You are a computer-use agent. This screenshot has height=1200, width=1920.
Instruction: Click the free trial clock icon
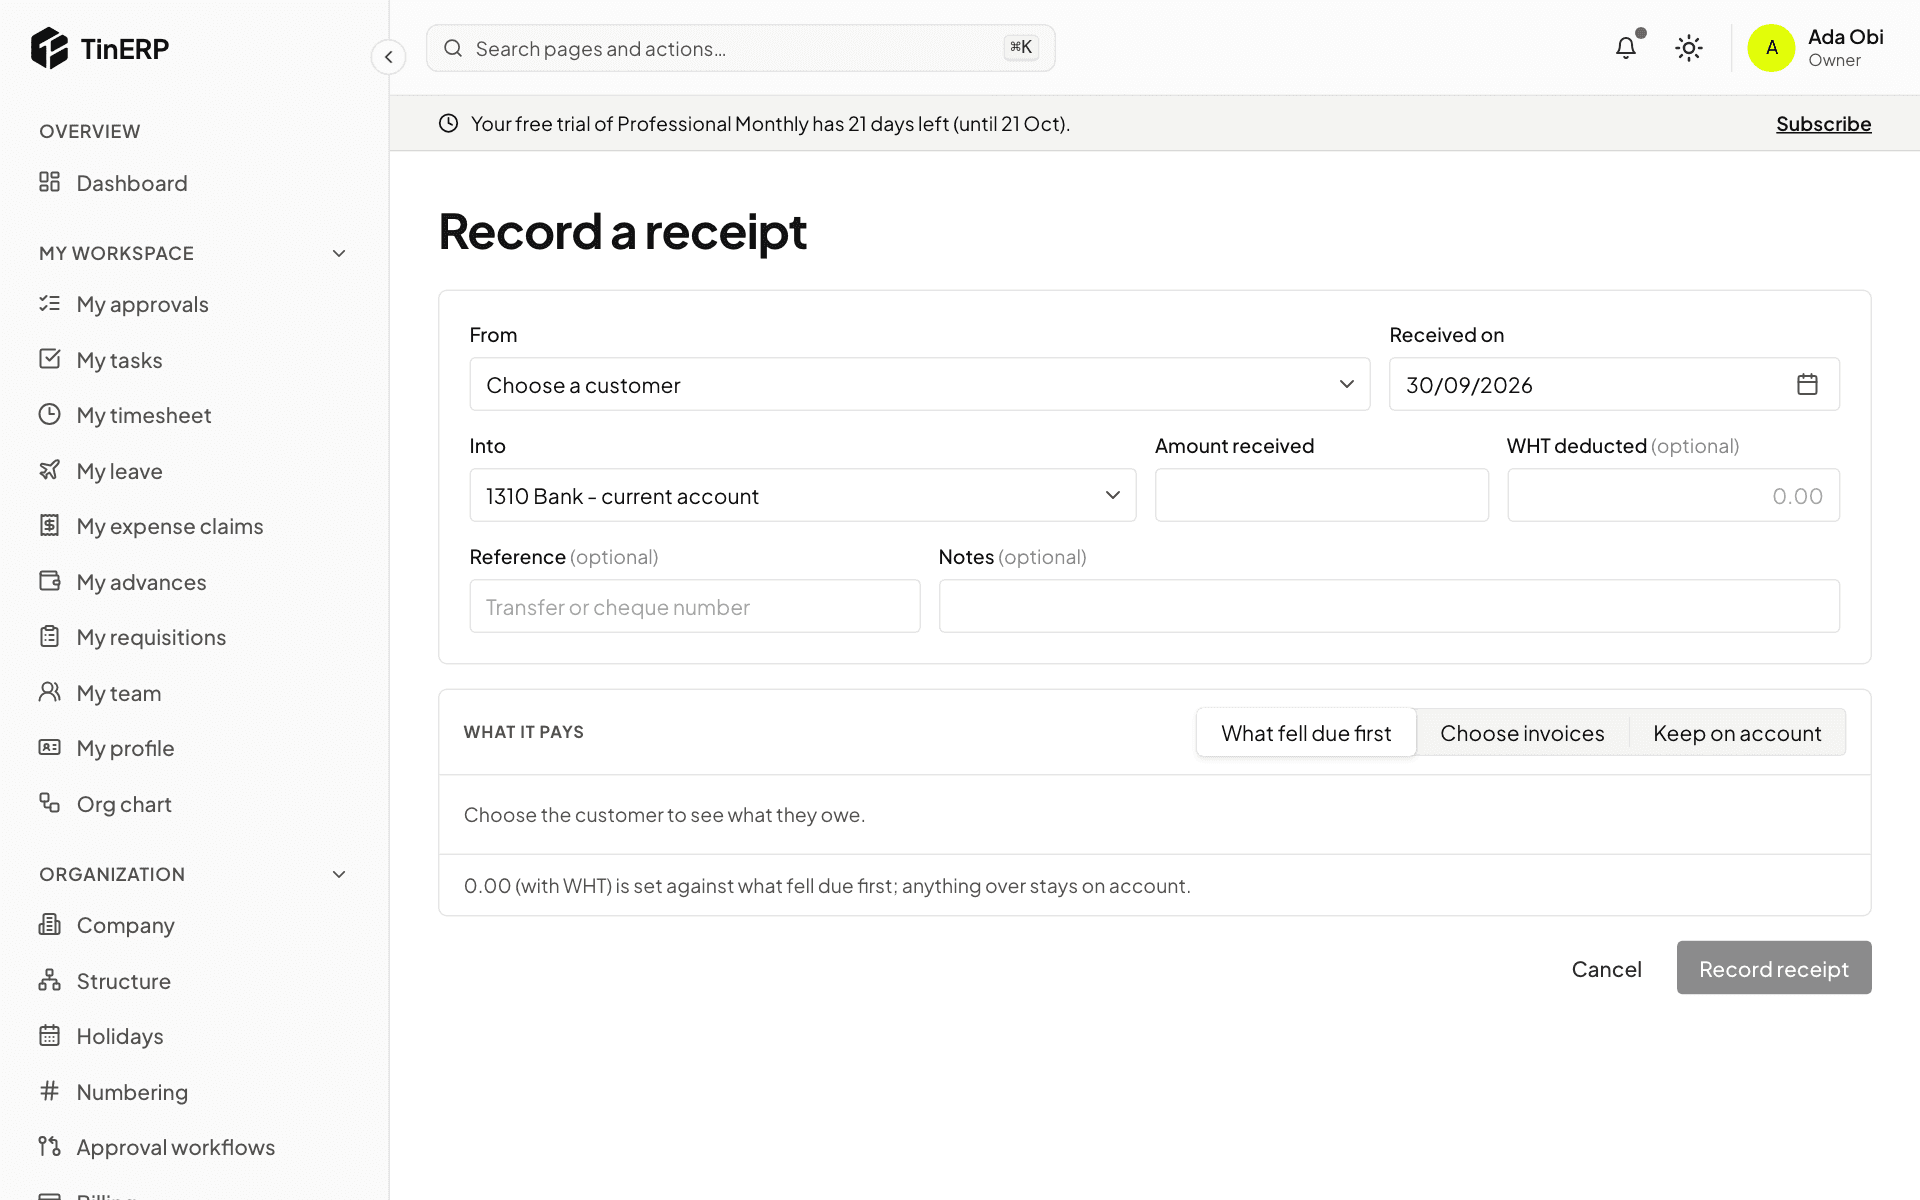[x=449, y=123]
